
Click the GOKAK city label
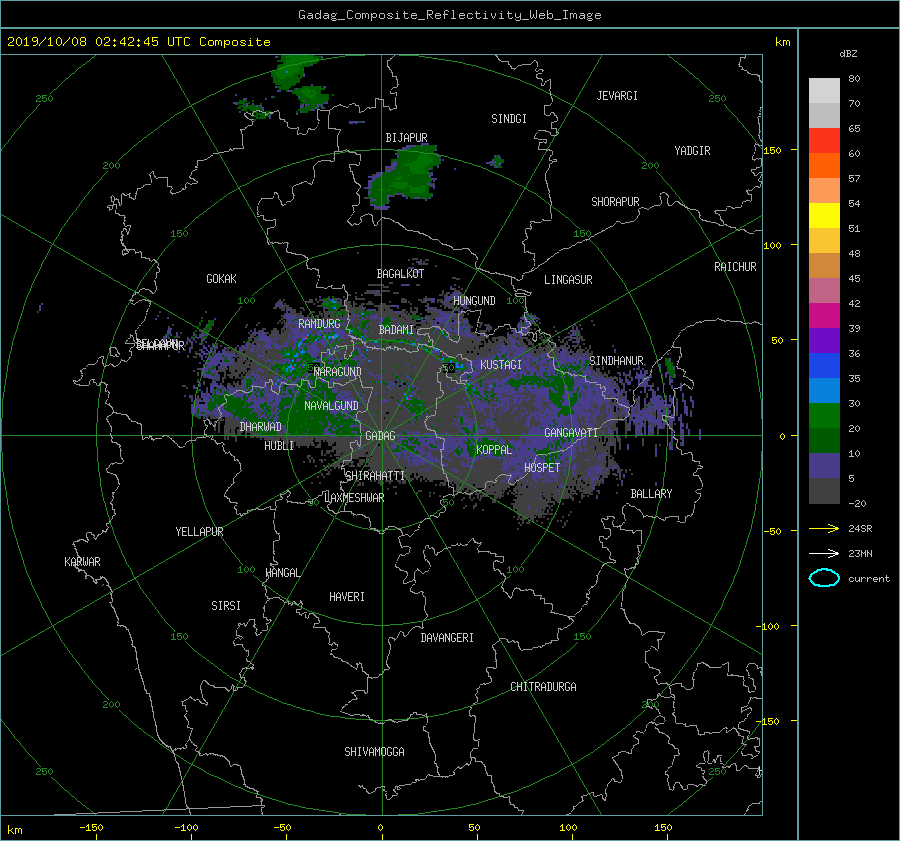[221, 278]
